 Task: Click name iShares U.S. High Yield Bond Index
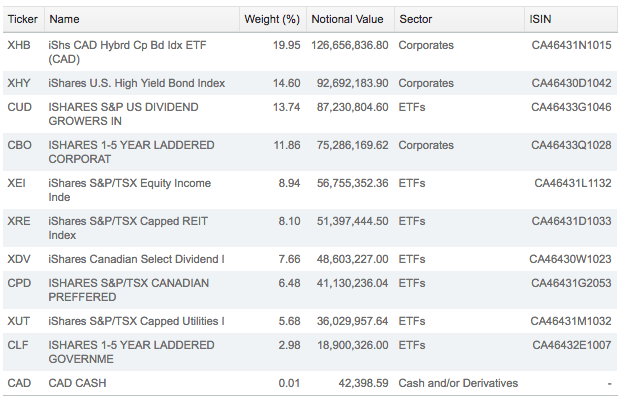[x=136, y=83]
